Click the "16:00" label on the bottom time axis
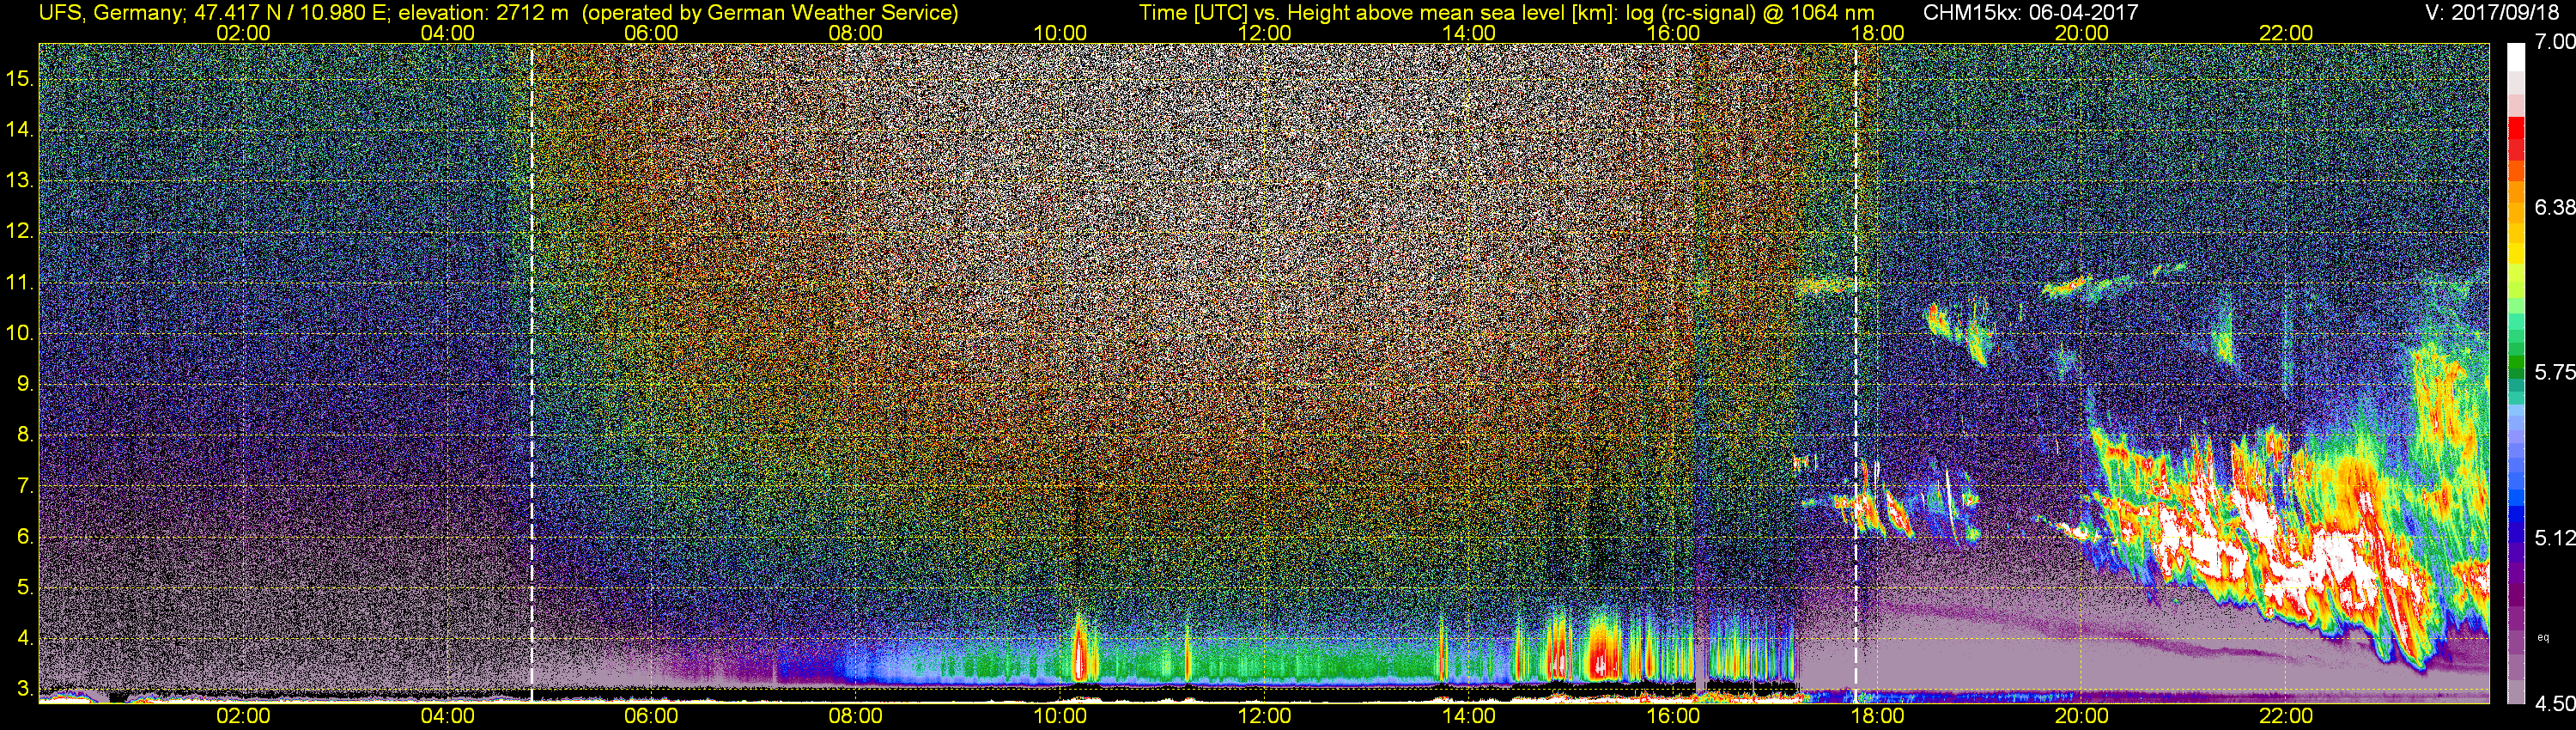2576x730 pixels. (1673, 716)
